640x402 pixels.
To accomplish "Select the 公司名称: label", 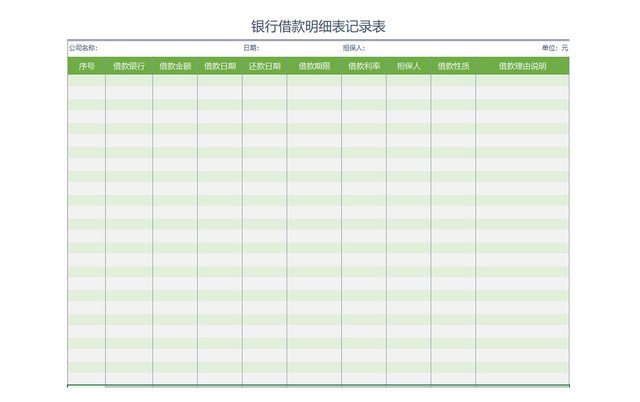I will 83,48.
